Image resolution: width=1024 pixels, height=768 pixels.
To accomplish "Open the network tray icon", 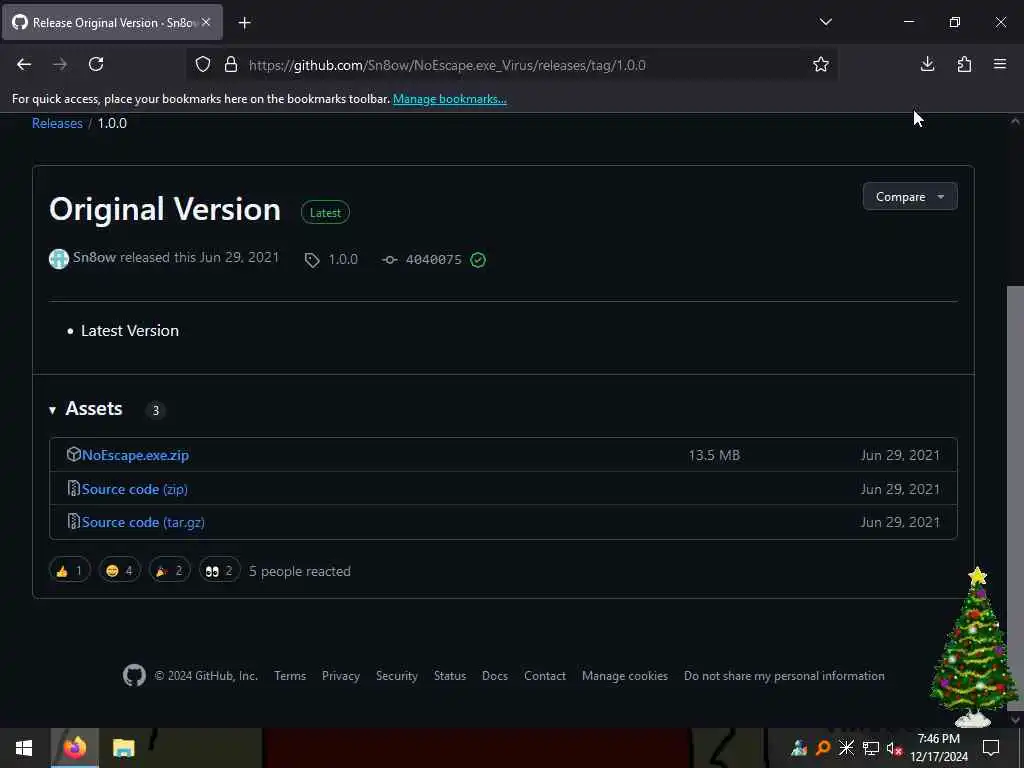I will (x=871, y=748).
